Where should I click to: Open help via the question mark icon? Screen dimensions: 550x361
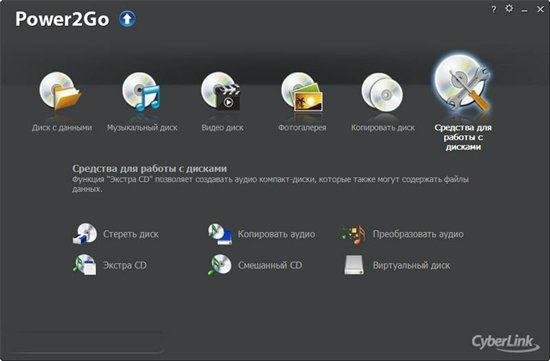(494, 9)
